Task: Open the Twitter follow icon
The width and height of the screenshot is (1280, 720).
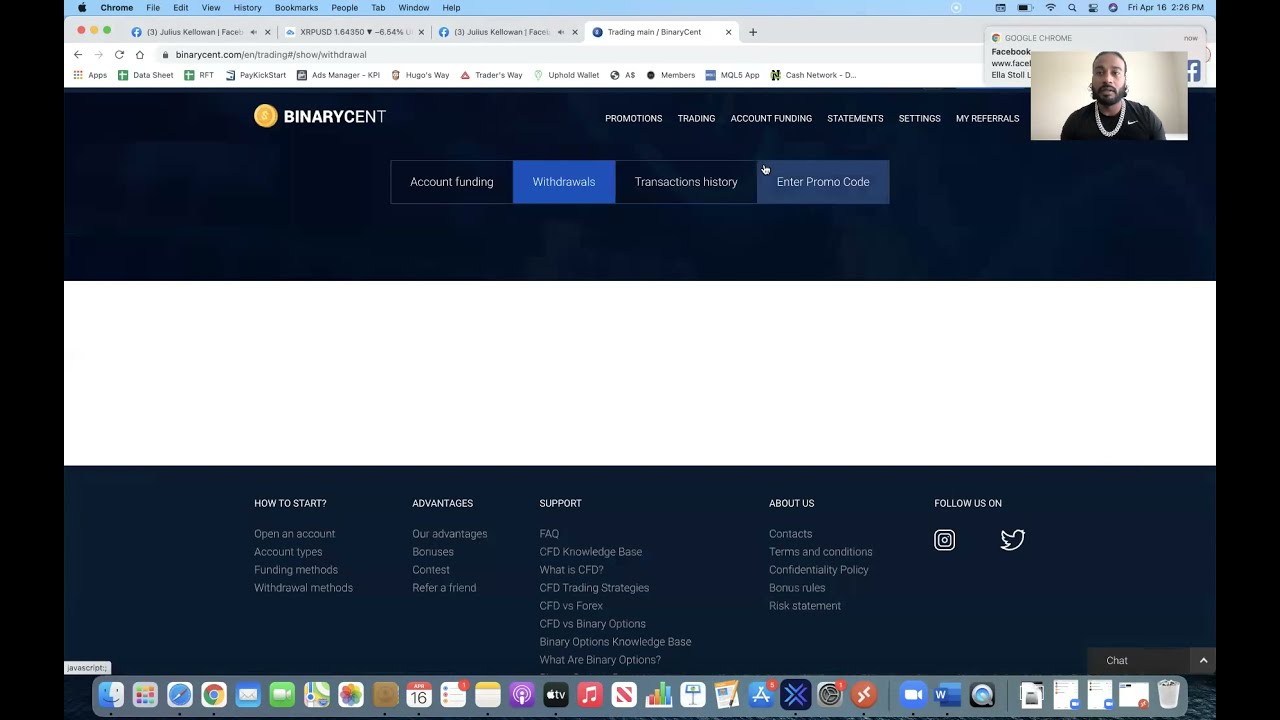Action: (1012, 540)
